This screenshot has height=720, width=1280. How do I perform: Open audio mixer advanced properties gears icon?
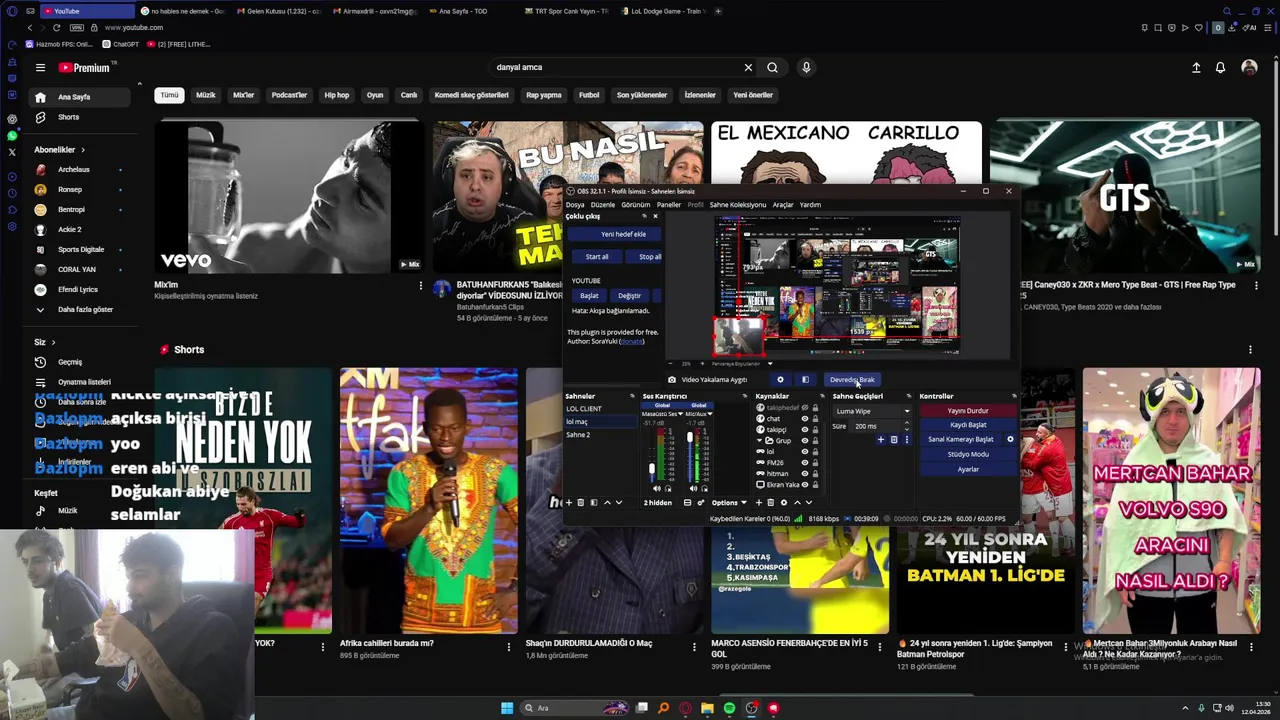(x=701, y=503)
